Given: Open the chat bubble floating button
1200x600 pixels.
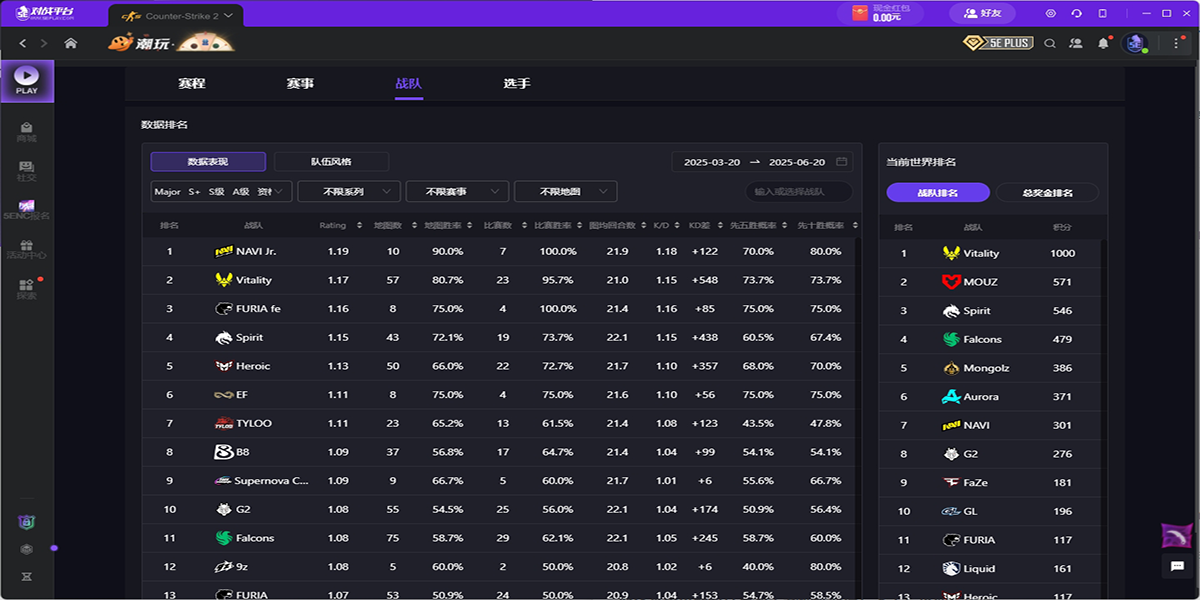Looking at the screenshot, I should [x=1177, y=567].
